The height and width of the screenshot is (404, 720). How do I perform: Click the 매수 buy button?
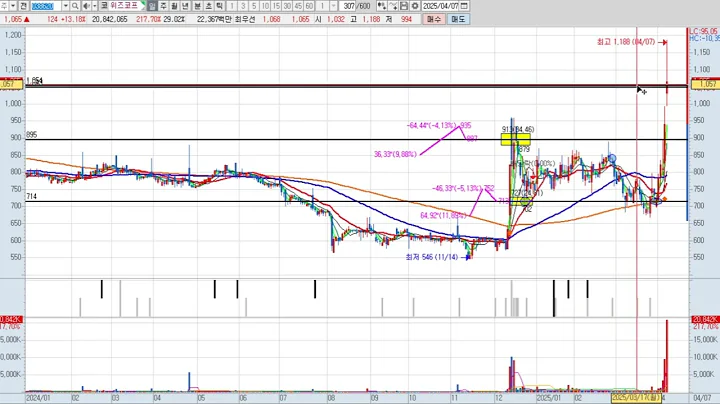click(433, 19)
